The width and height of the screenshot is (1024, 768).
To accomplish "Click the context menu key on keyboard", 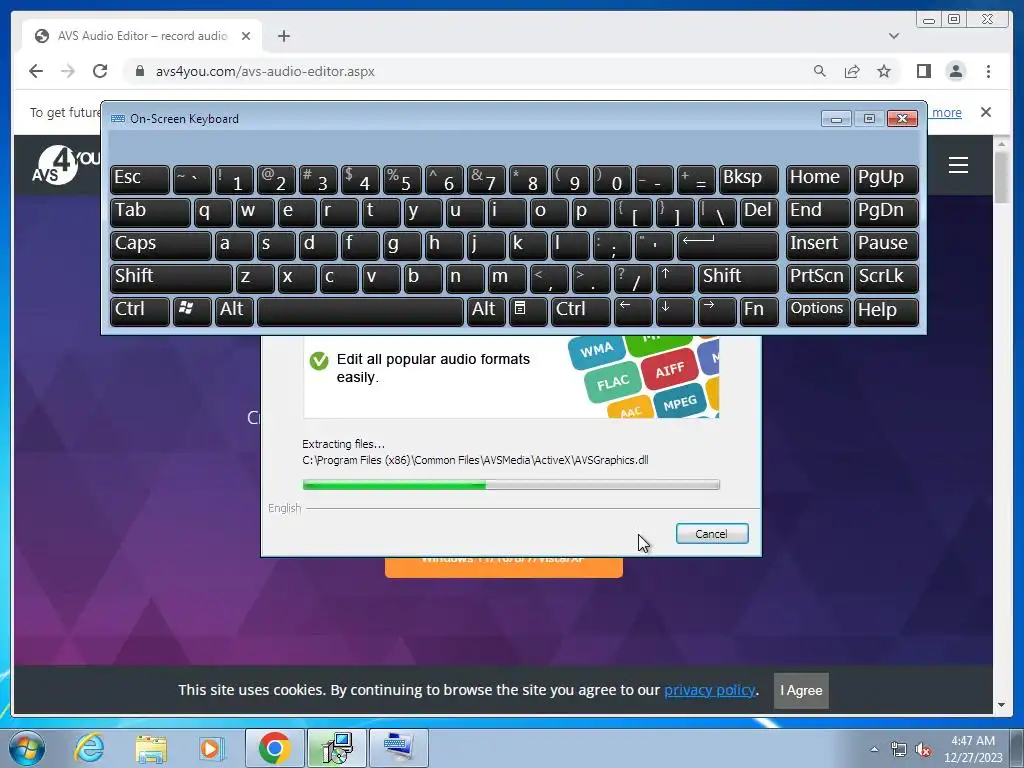I will [x=528, y=311].
